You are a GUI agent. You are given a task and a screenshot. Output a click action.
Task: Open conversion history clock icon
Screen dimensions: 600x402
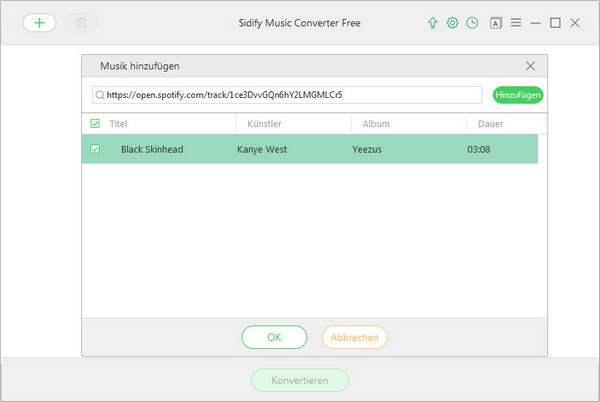(x=472, y=23)
